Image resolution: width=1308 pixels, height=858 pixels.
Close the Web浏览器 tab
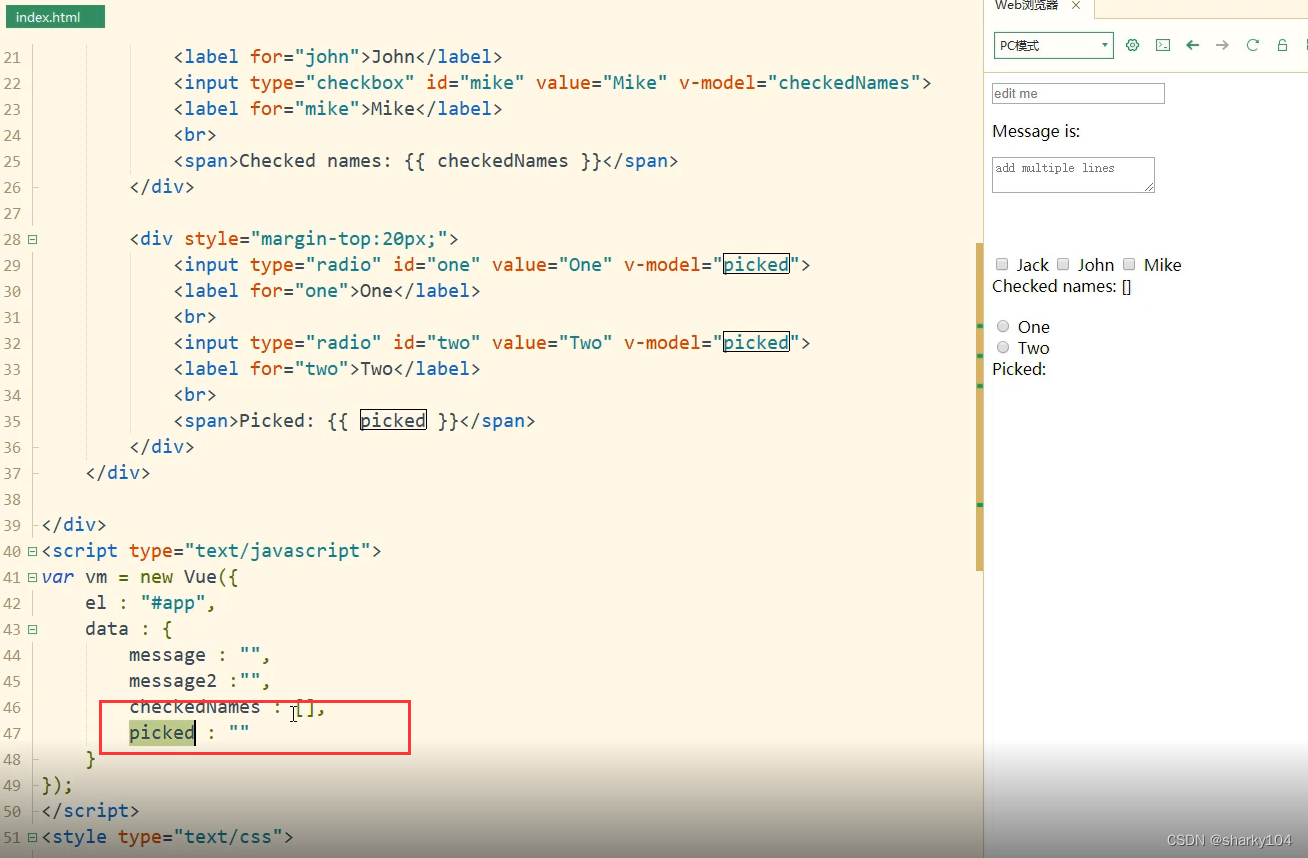tap(1076, 6)
